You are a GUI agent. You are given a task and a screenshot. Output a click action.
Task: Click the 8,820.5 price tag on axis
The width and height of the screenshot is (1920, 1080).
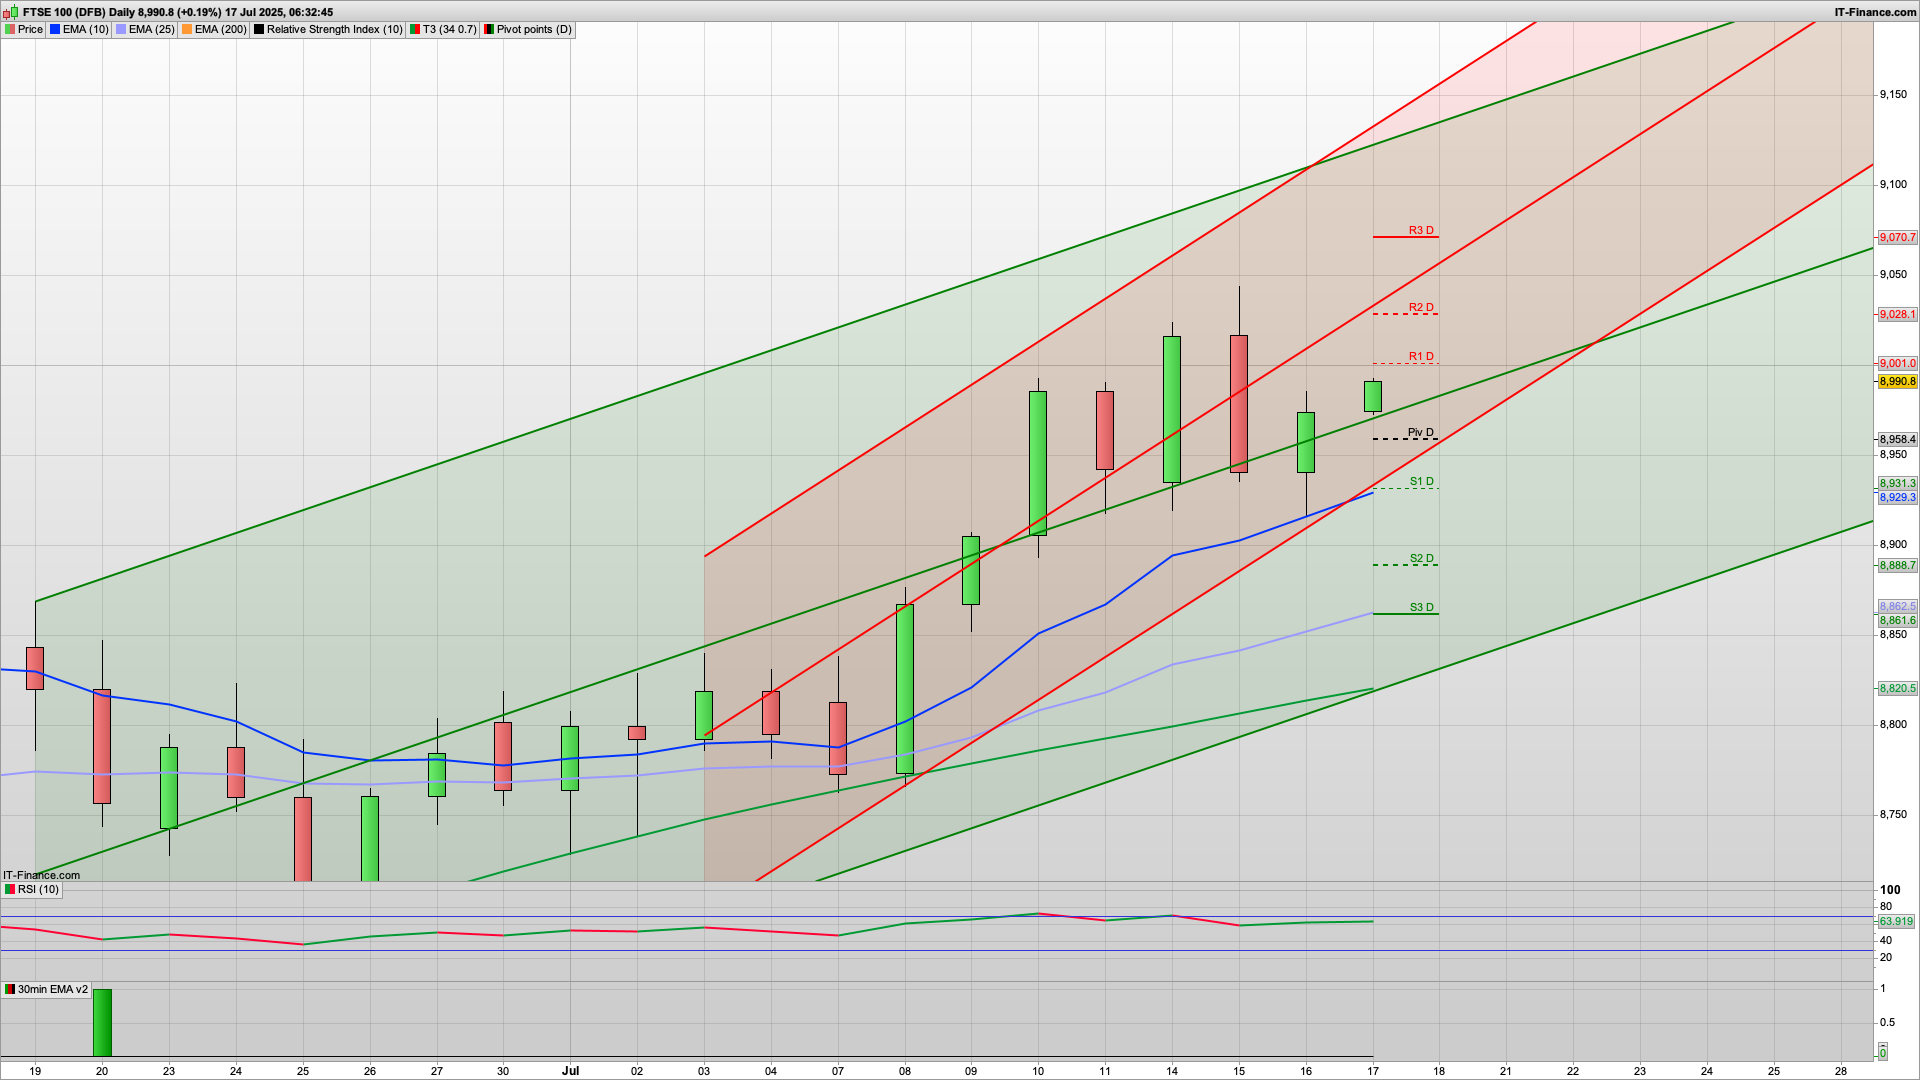[x=1897, y=689]
